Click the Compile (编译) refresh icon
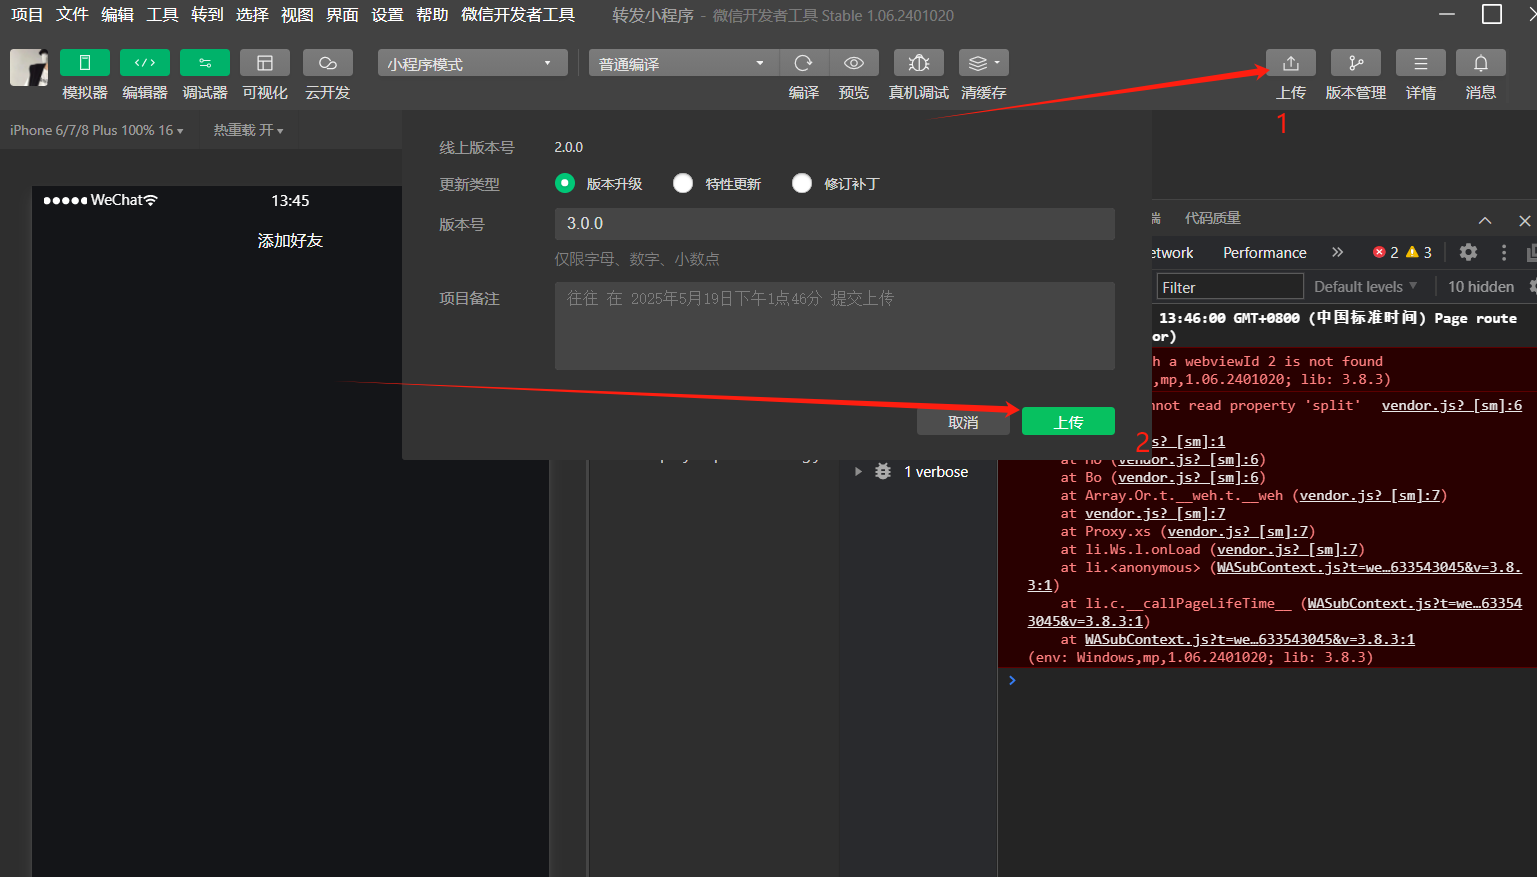1537x877 pixels. pos(803,63)
